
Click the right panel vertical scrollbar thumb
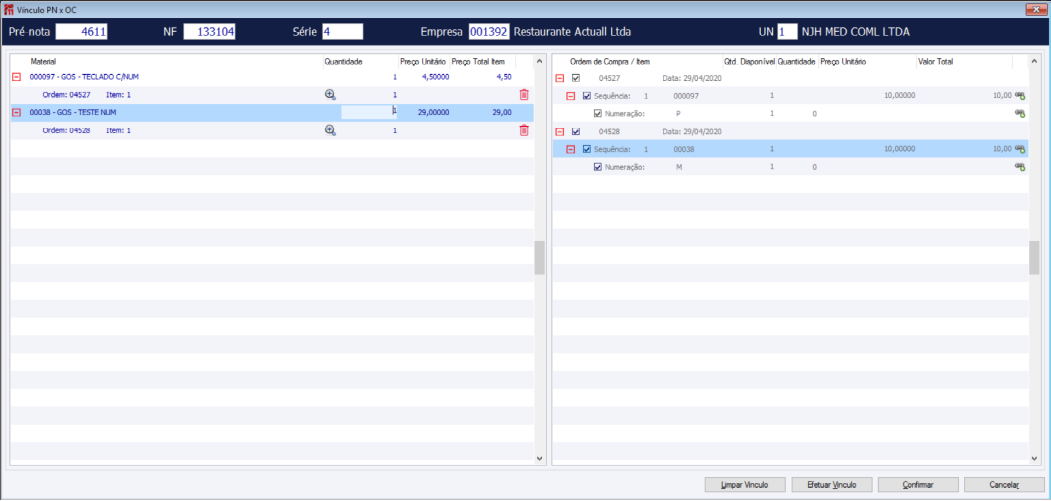pos(1034,258)
